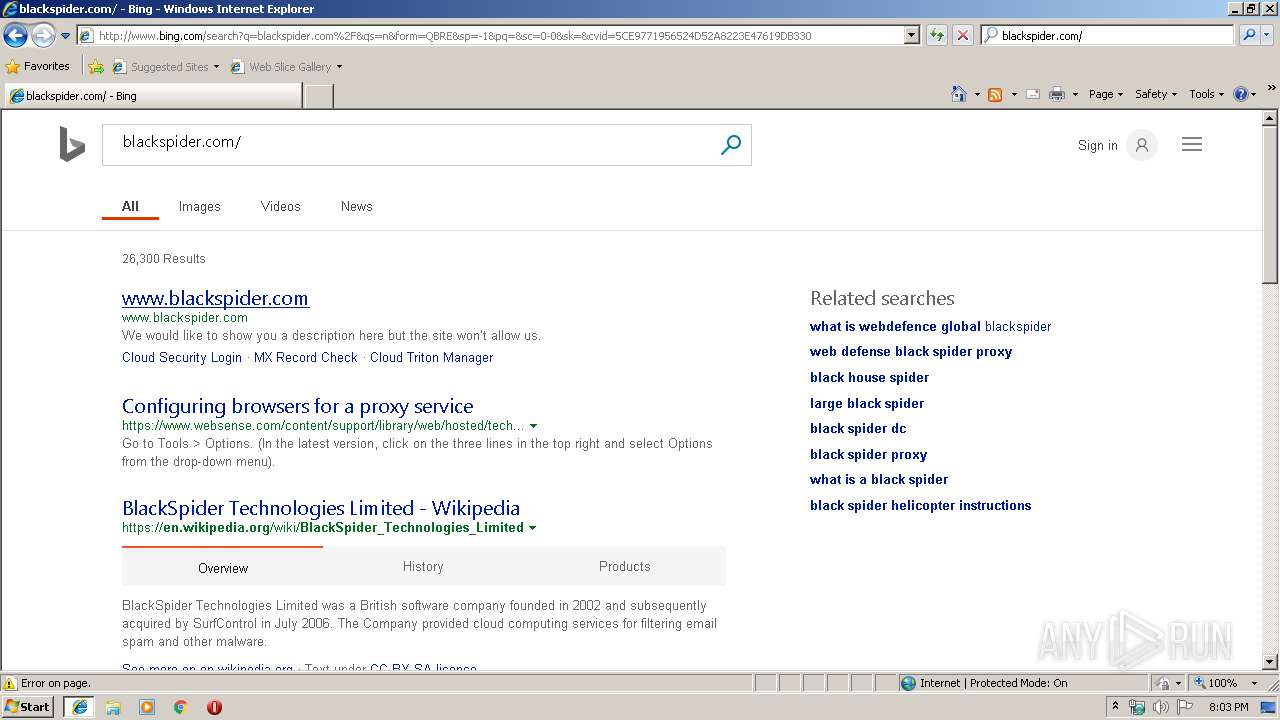Open www.blackspider.com result link
Screen dimensions: 1280x720
click(215, 298)
